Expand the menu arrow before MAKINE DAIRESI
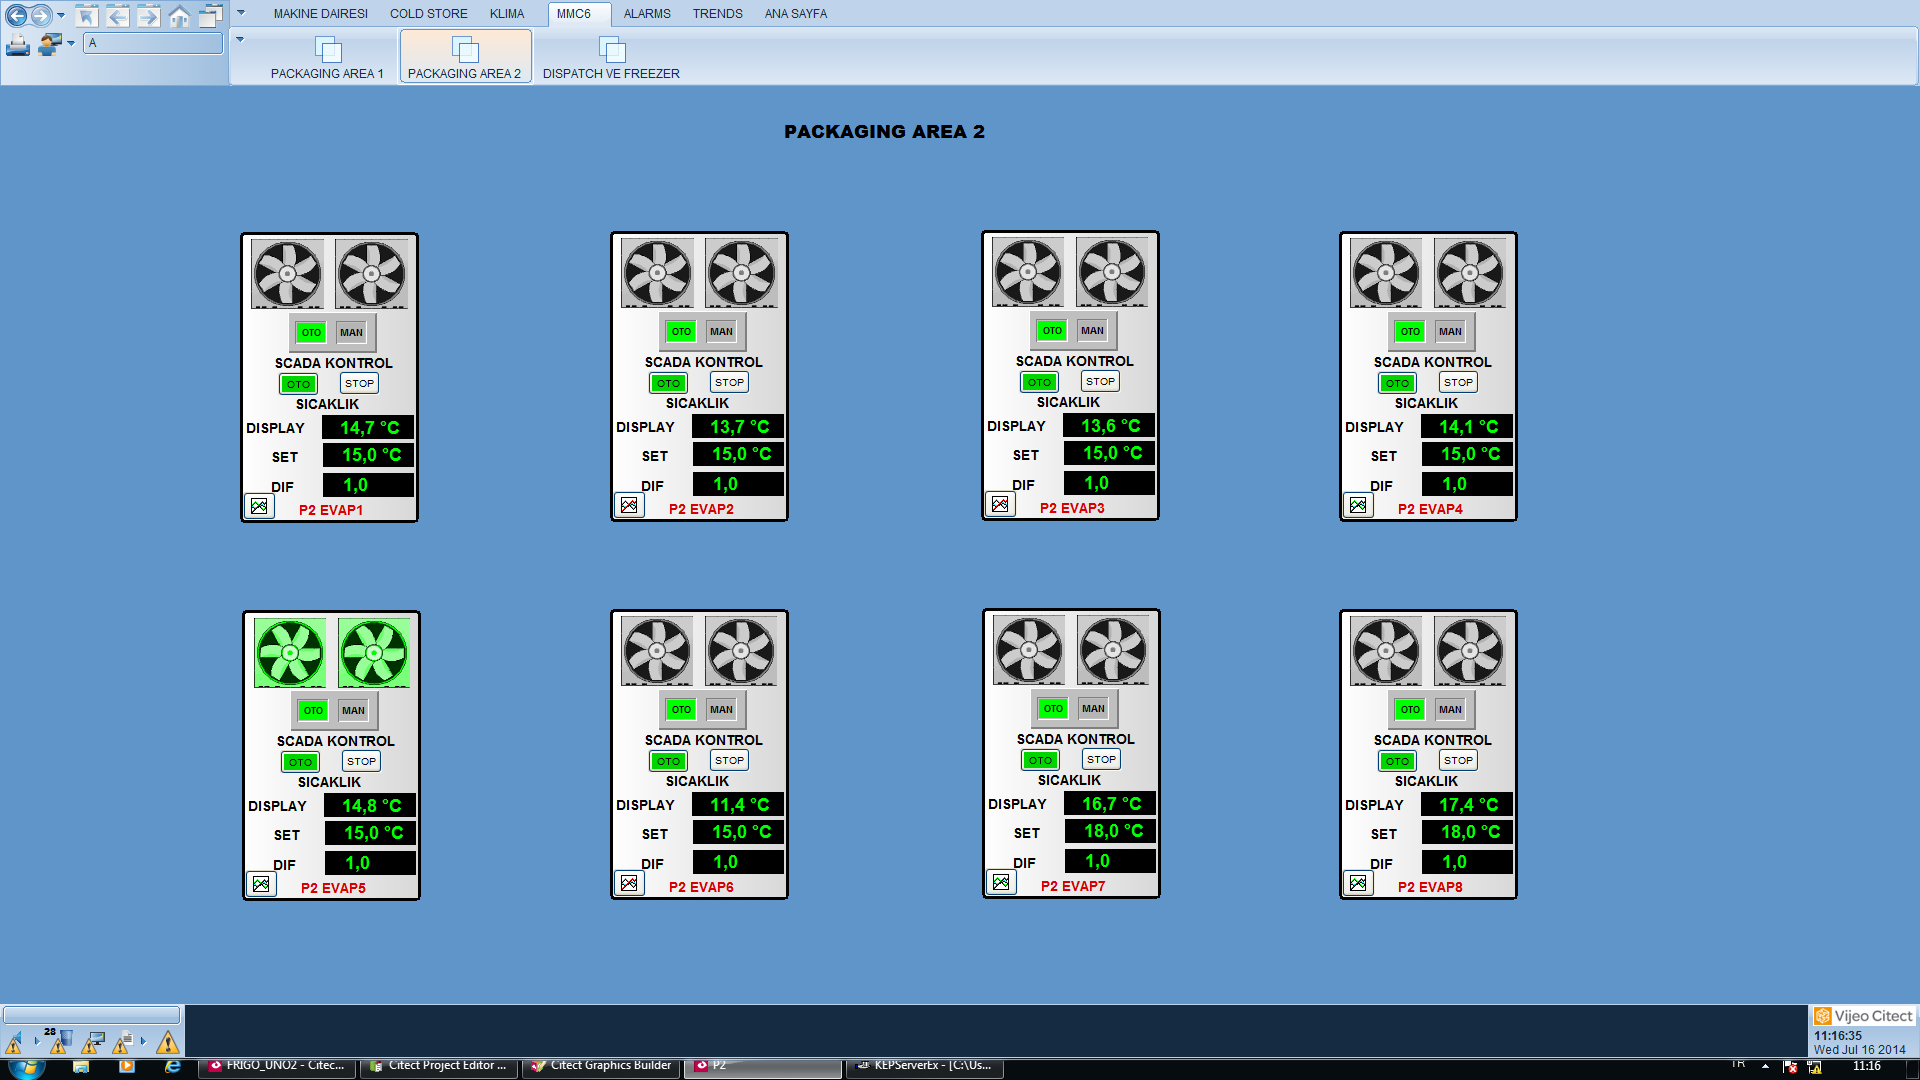 coord(240,13)
